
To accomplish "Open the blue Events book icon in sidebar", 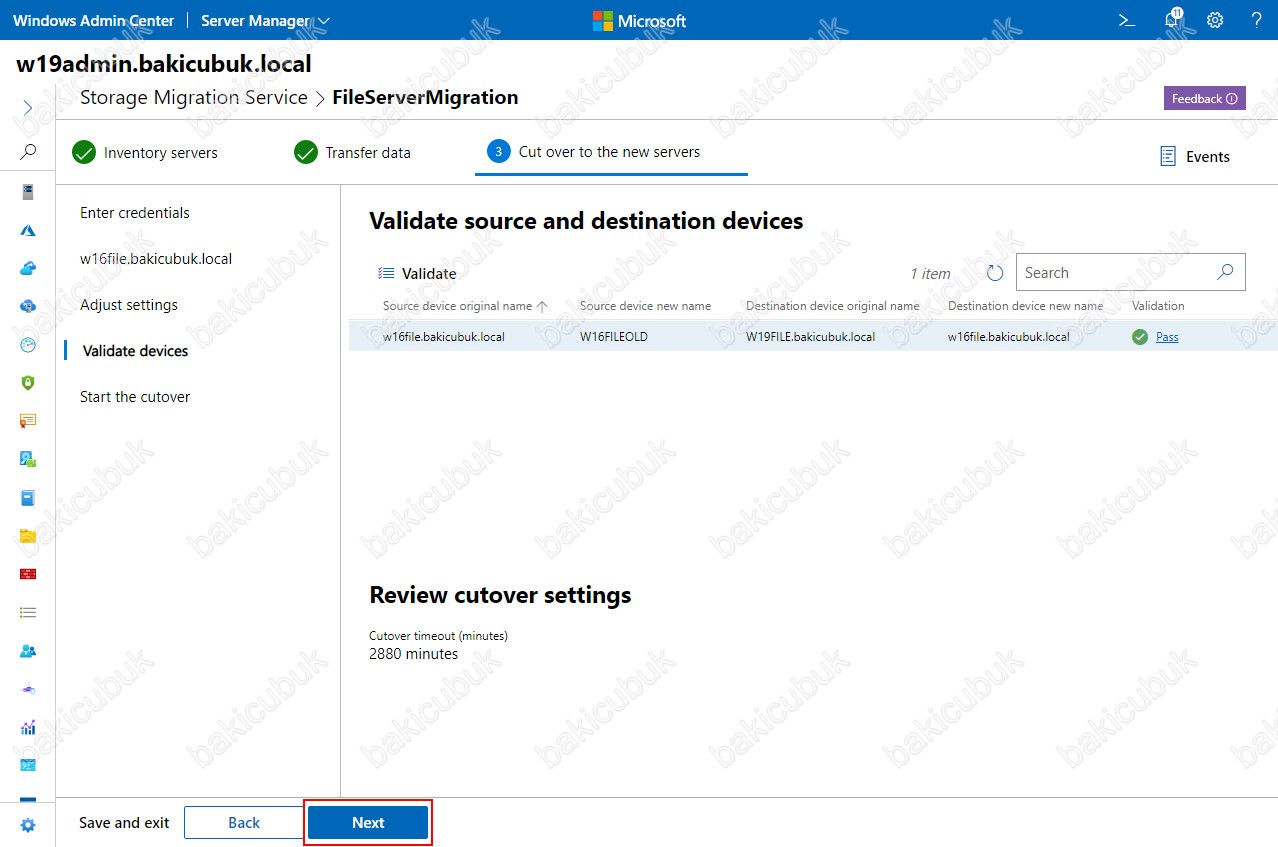I will tap(28, 497).
